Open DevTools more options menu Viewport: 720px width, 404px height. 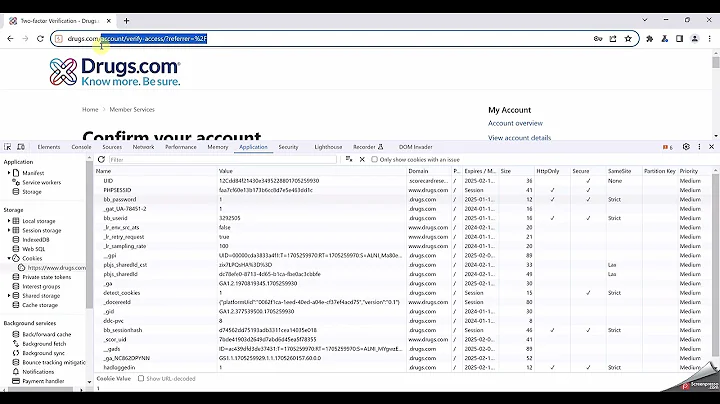point(699,147)
